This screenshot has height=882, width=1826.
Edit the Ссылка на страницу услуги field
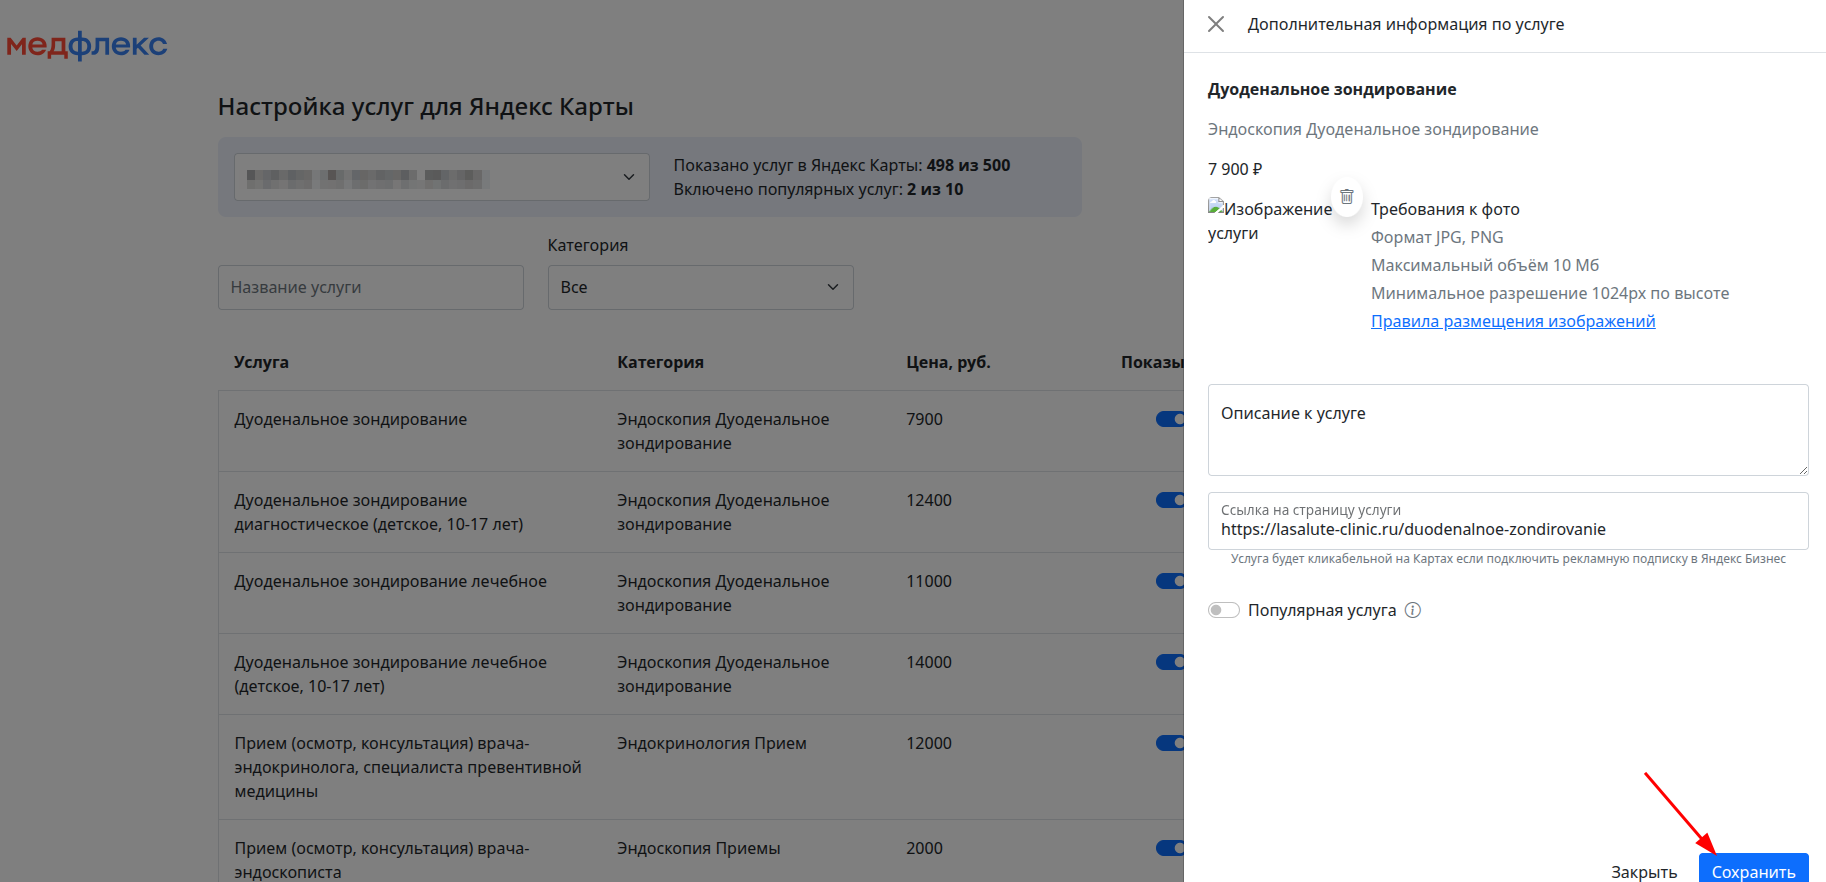[1507, 529]
